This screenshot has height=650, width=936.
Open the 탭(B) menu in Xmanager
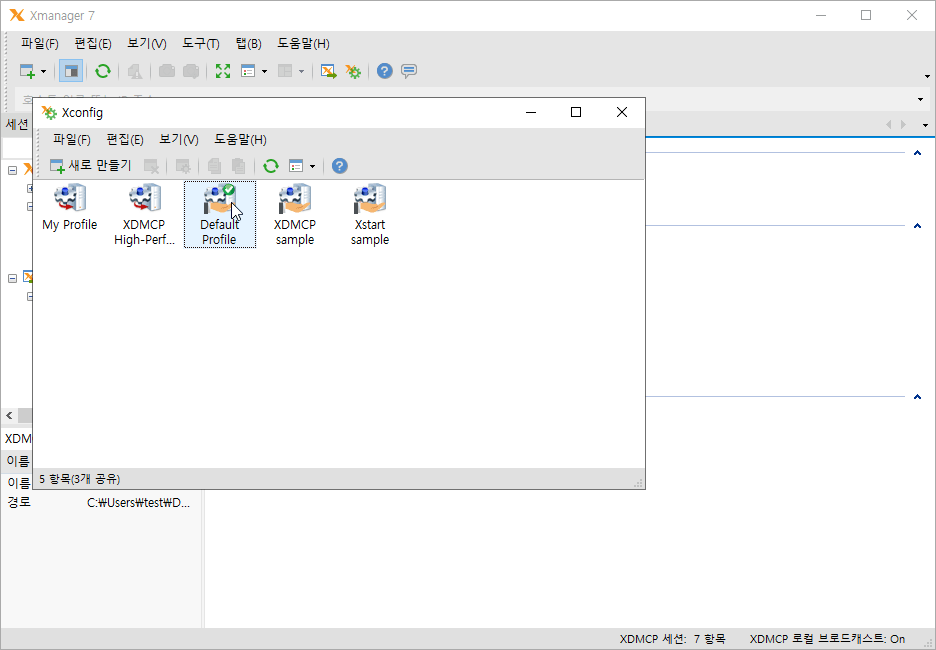tap(248, 44)
